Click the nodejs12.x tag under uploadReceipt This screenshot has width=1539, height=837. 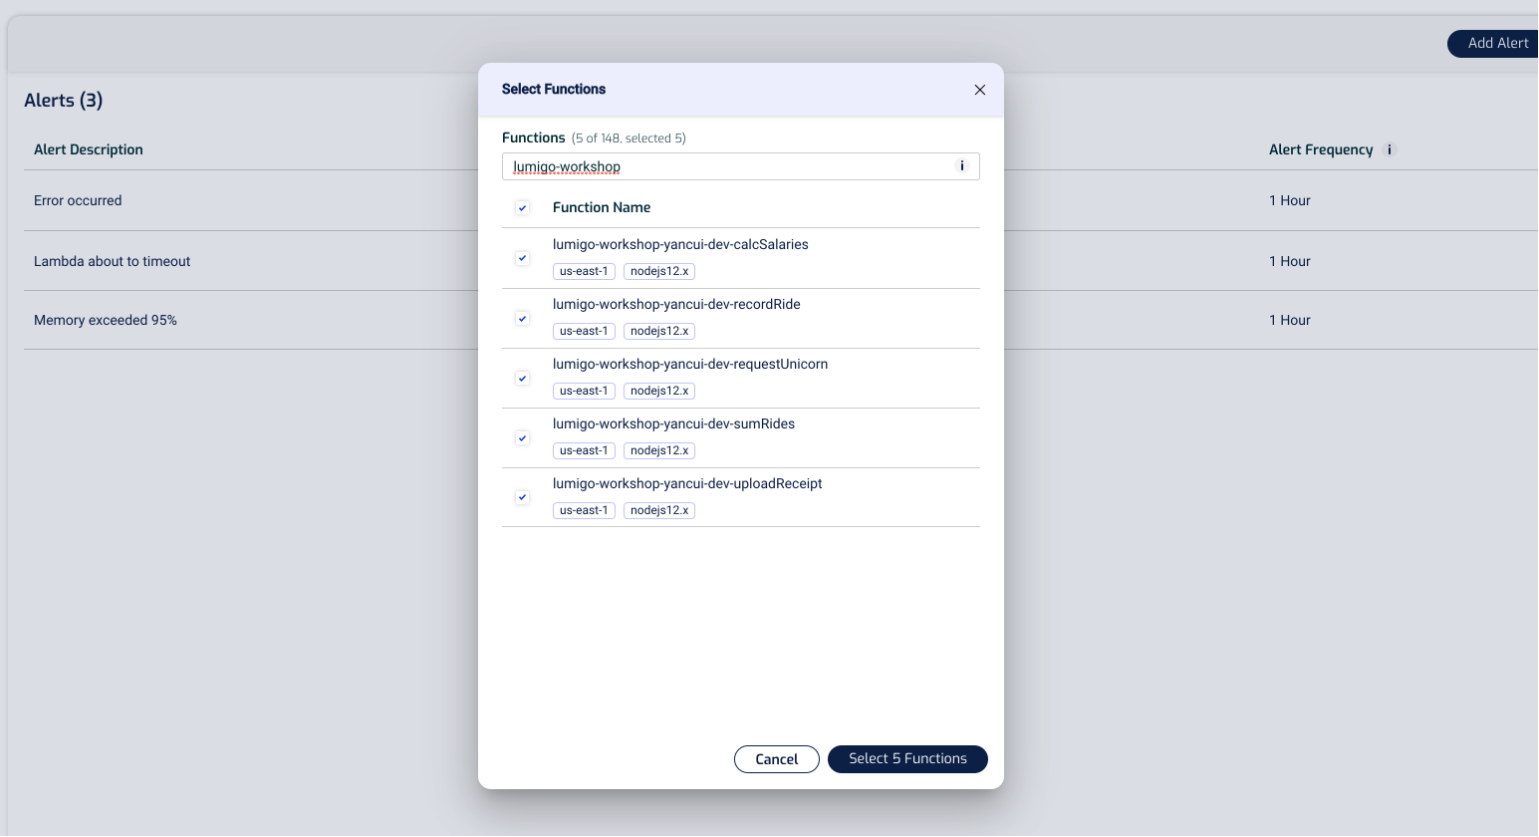coord(660,510)
